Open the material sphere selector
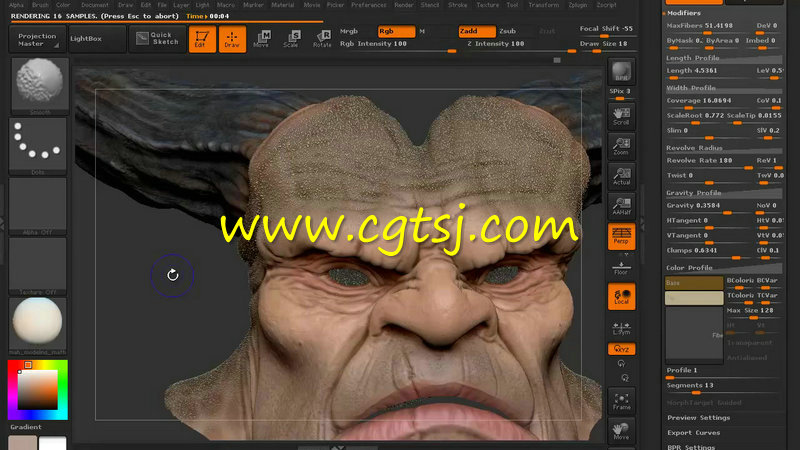Viewport: 800px width, 450px height. click(38, 327)
